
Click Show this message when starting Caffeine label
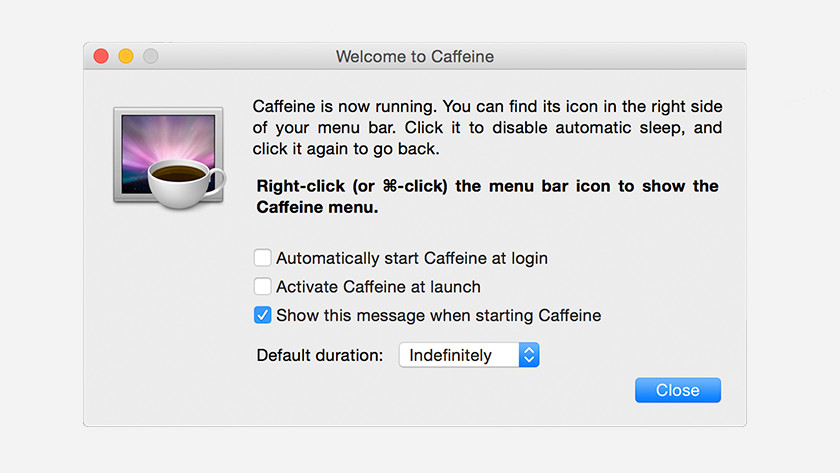(439, 316)
